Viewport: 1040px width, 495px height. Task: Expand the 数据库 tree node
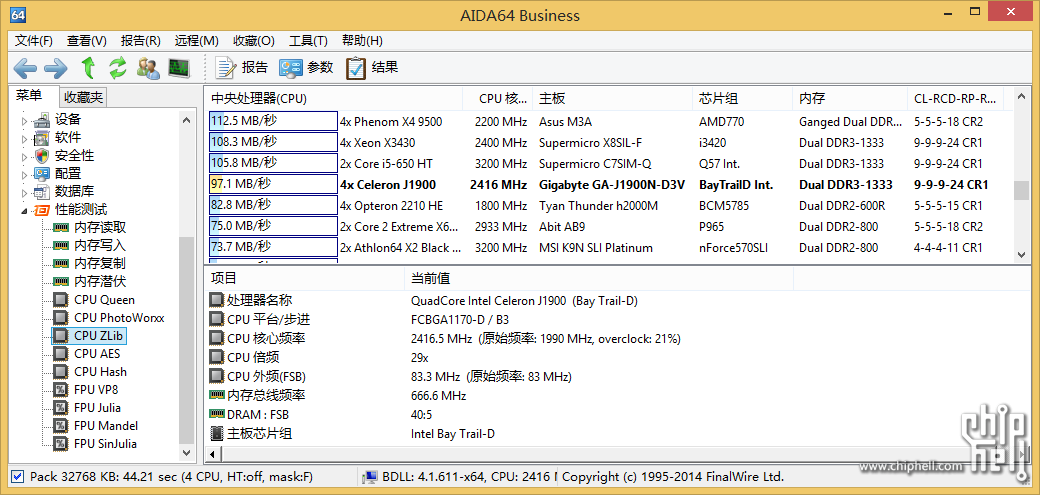(25, 192)
